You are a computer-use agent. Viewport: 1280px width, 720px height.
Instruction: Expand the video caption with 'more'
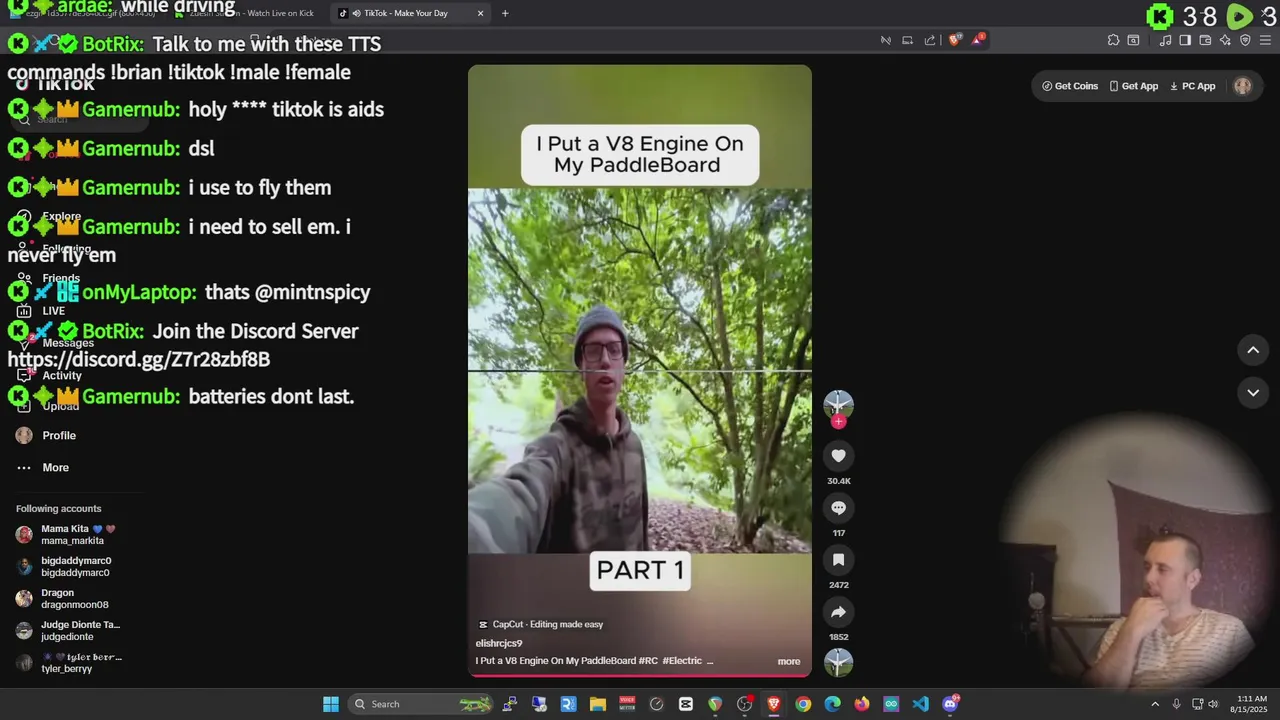(x=789, y=661)
